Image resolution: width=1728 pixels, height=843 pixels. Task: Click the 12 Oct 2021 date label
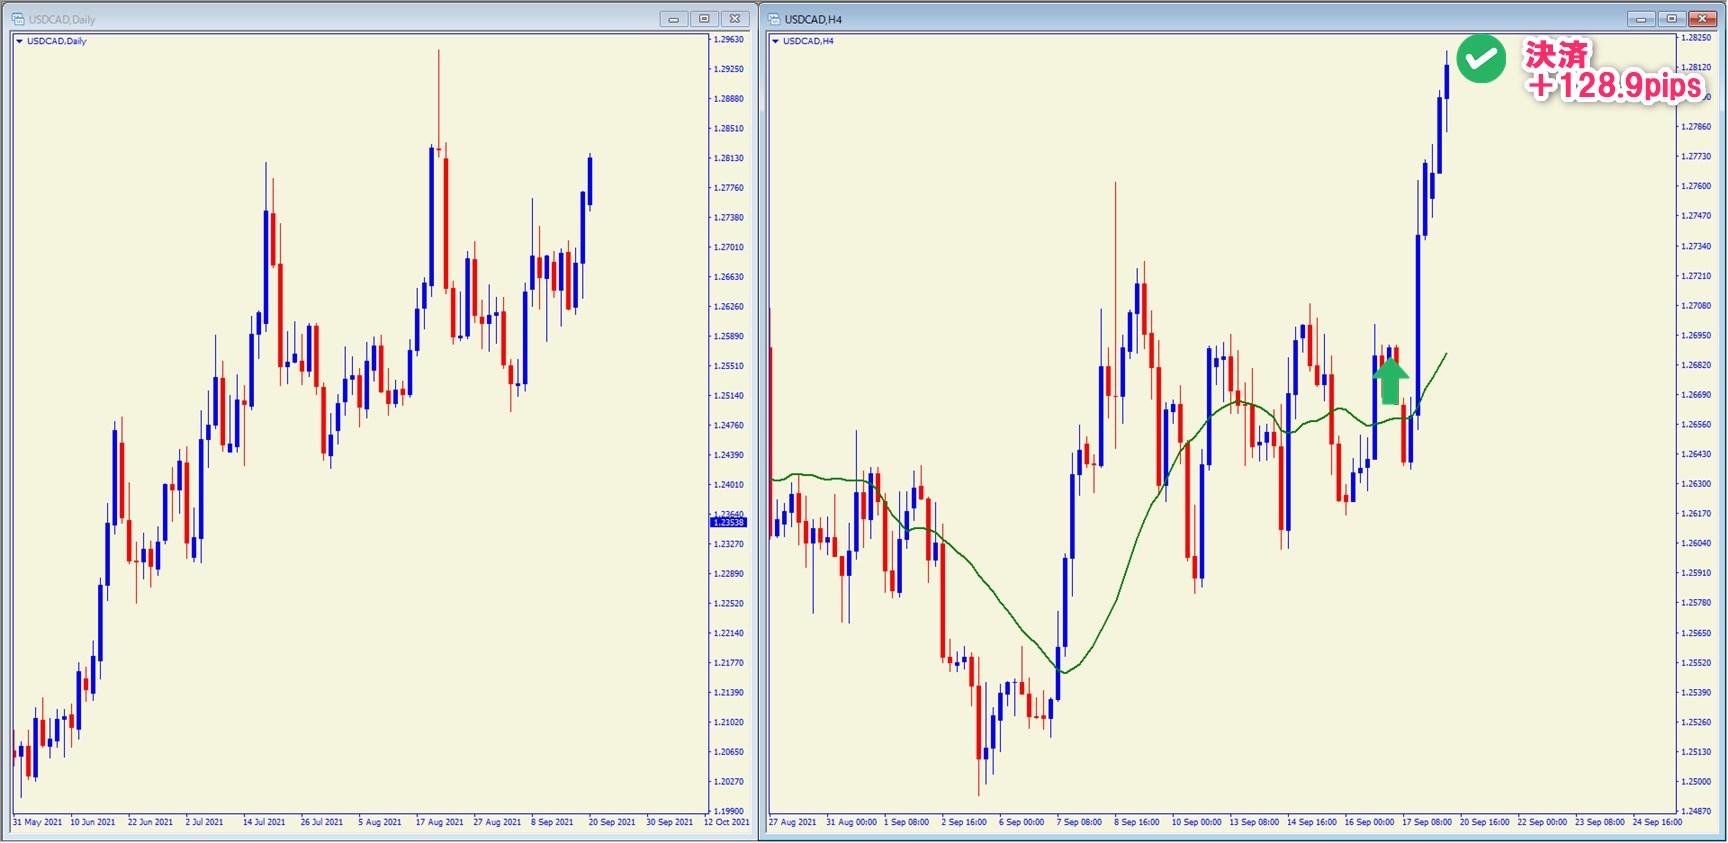[x=727, y=822]
